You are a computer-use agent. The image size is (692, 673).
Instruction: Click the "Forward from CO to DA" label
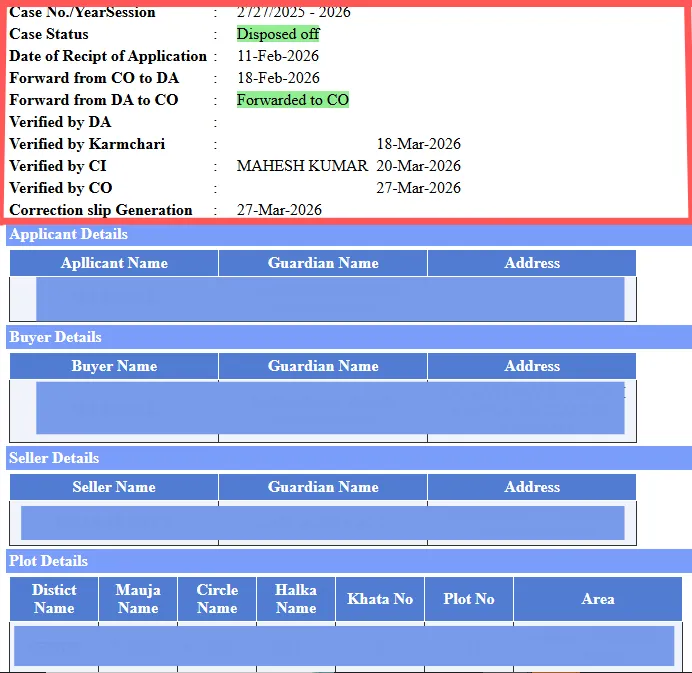pos(94,78)
